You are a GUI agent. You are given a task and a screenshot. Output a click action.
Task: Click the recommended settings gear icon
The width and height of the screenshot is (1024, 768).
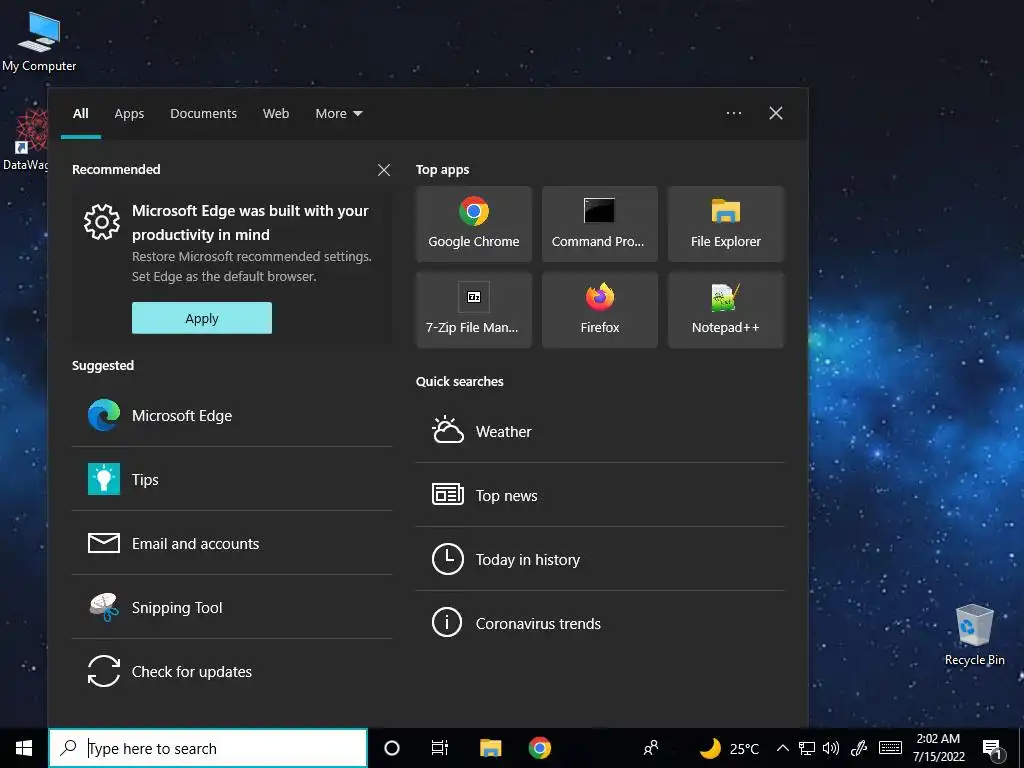pyautogui.click(x=102, y=222)
